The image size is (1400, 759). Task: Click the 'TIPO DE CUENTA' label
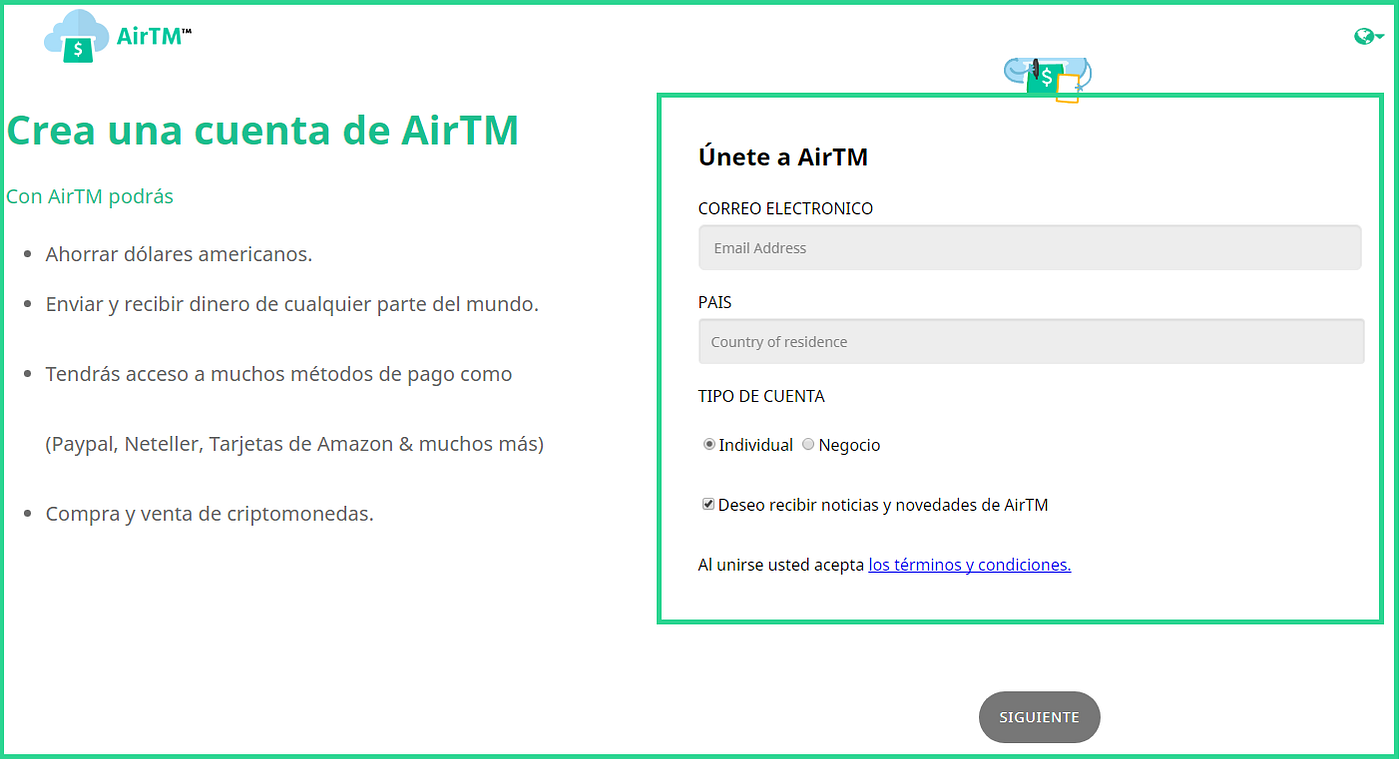[x=761, y=396]
